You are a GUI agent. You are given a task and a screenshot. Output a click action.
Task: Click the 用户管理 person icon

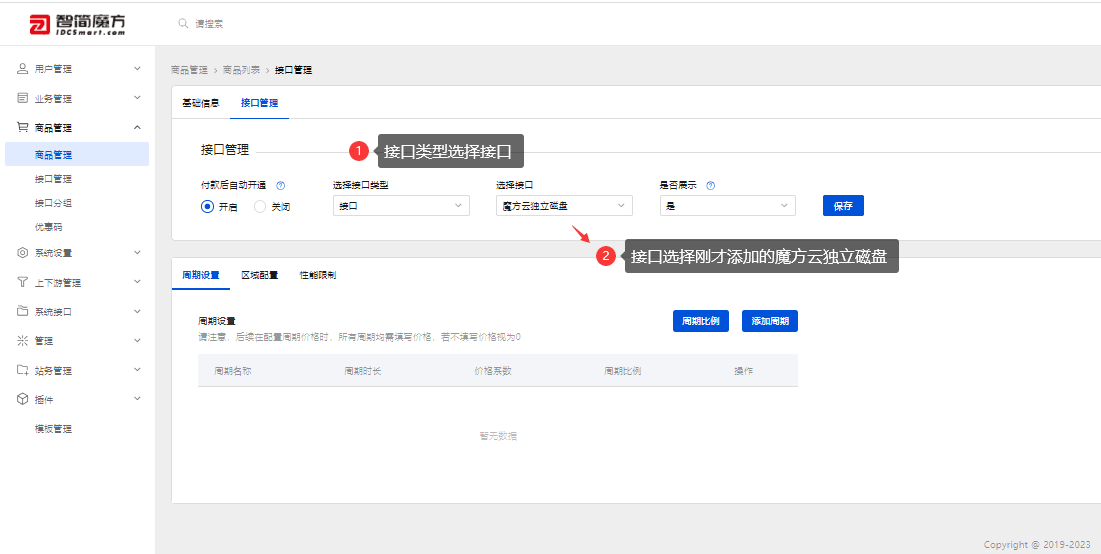[x=22, y=68]
